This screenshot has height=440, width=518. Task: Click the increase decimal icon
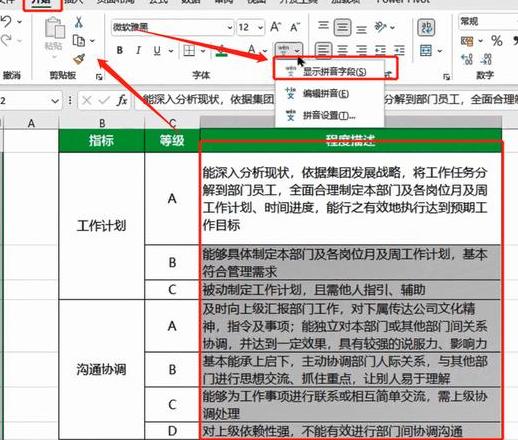tap(467, 59)
